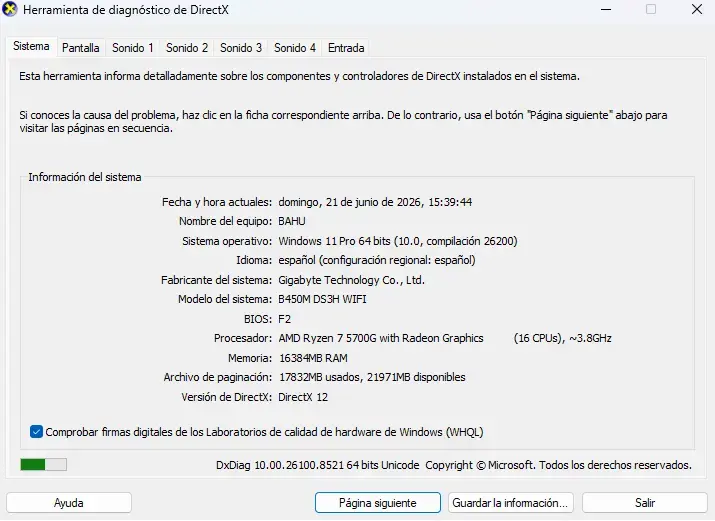The image size is (715, 521).
Task: Open the Sonido 1 tab
Action: tap(133, 48)
